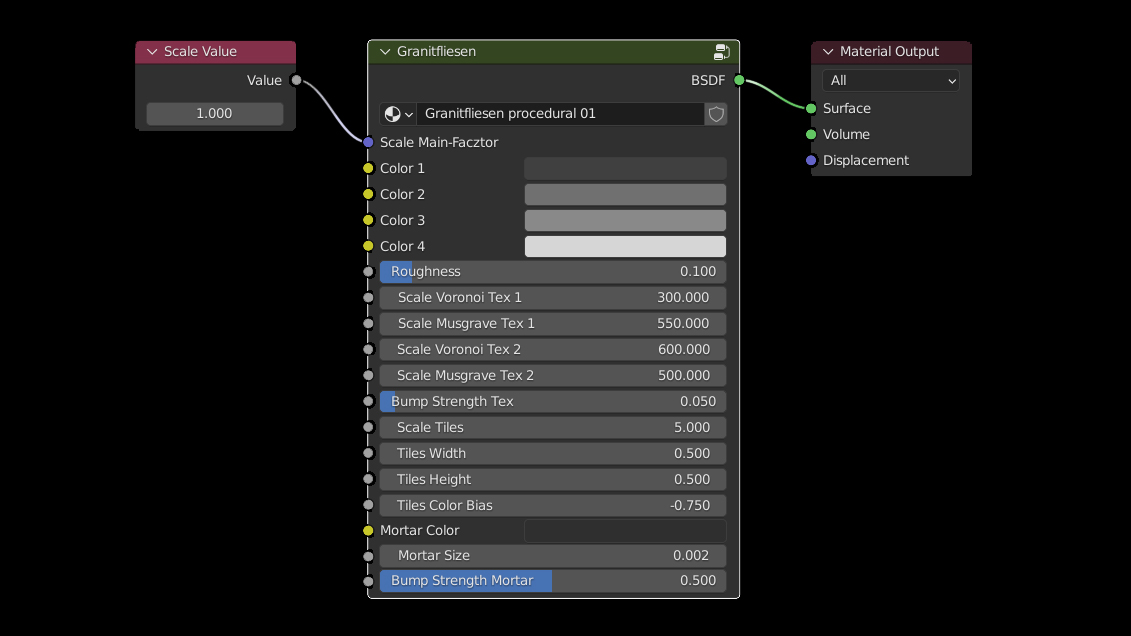
Task: Collapse the Granitfliesen node
Action: [384, 52]
